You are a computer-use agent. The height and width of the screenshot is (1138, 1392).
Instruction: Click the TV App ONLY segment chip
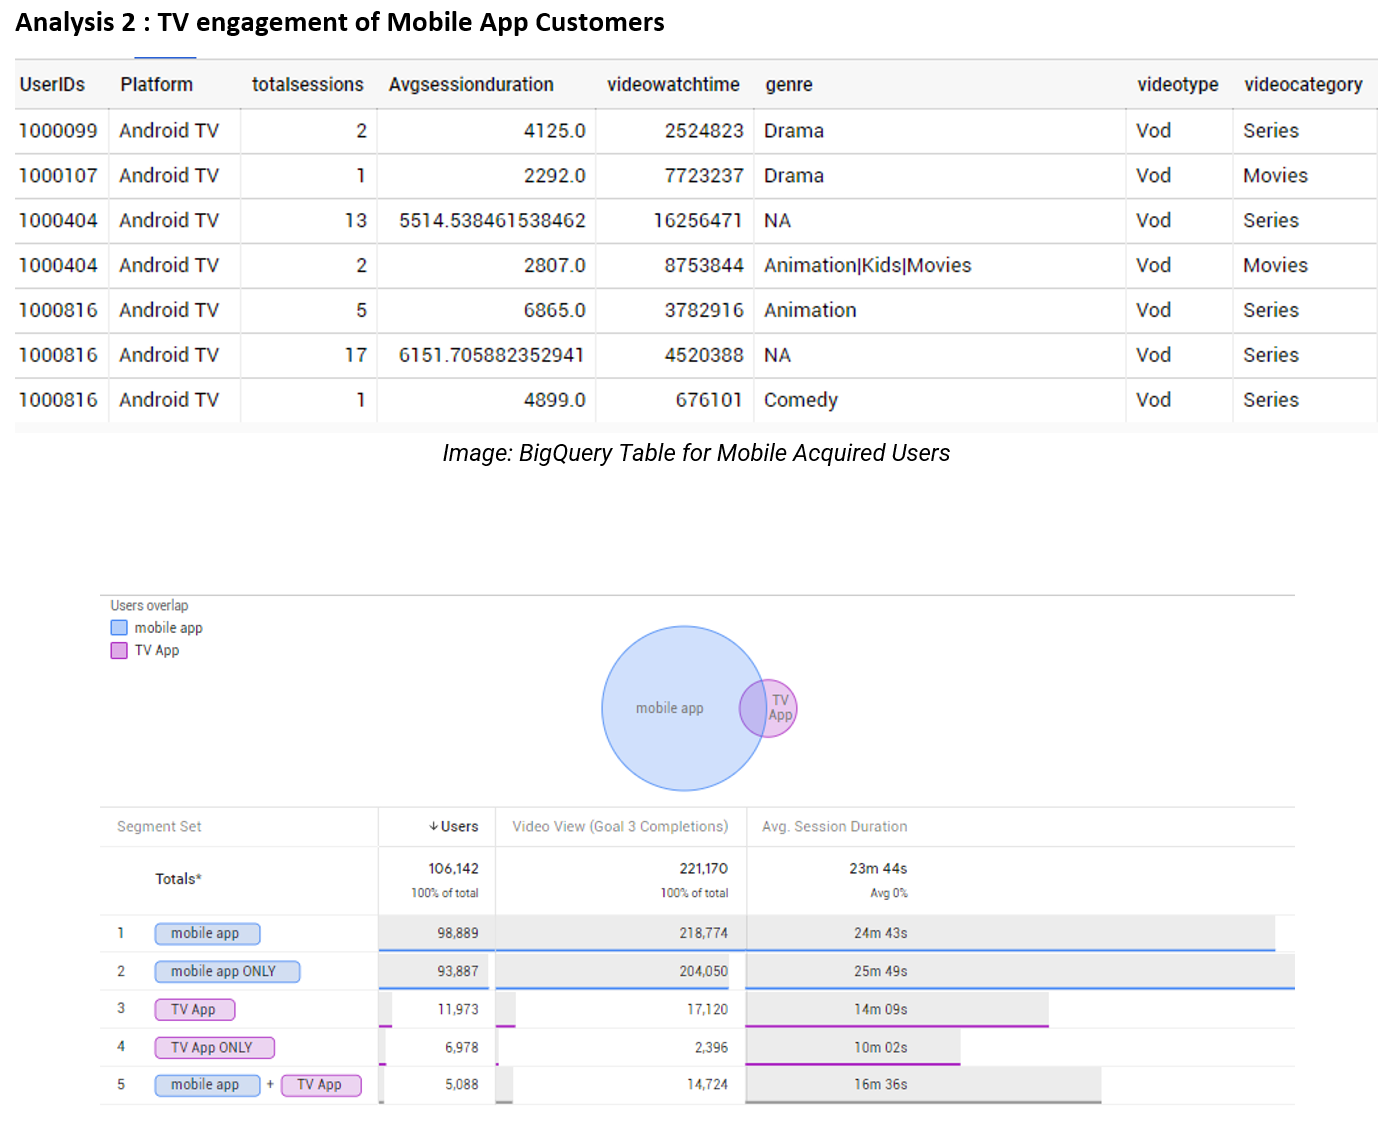click(x=214, y=1048)
